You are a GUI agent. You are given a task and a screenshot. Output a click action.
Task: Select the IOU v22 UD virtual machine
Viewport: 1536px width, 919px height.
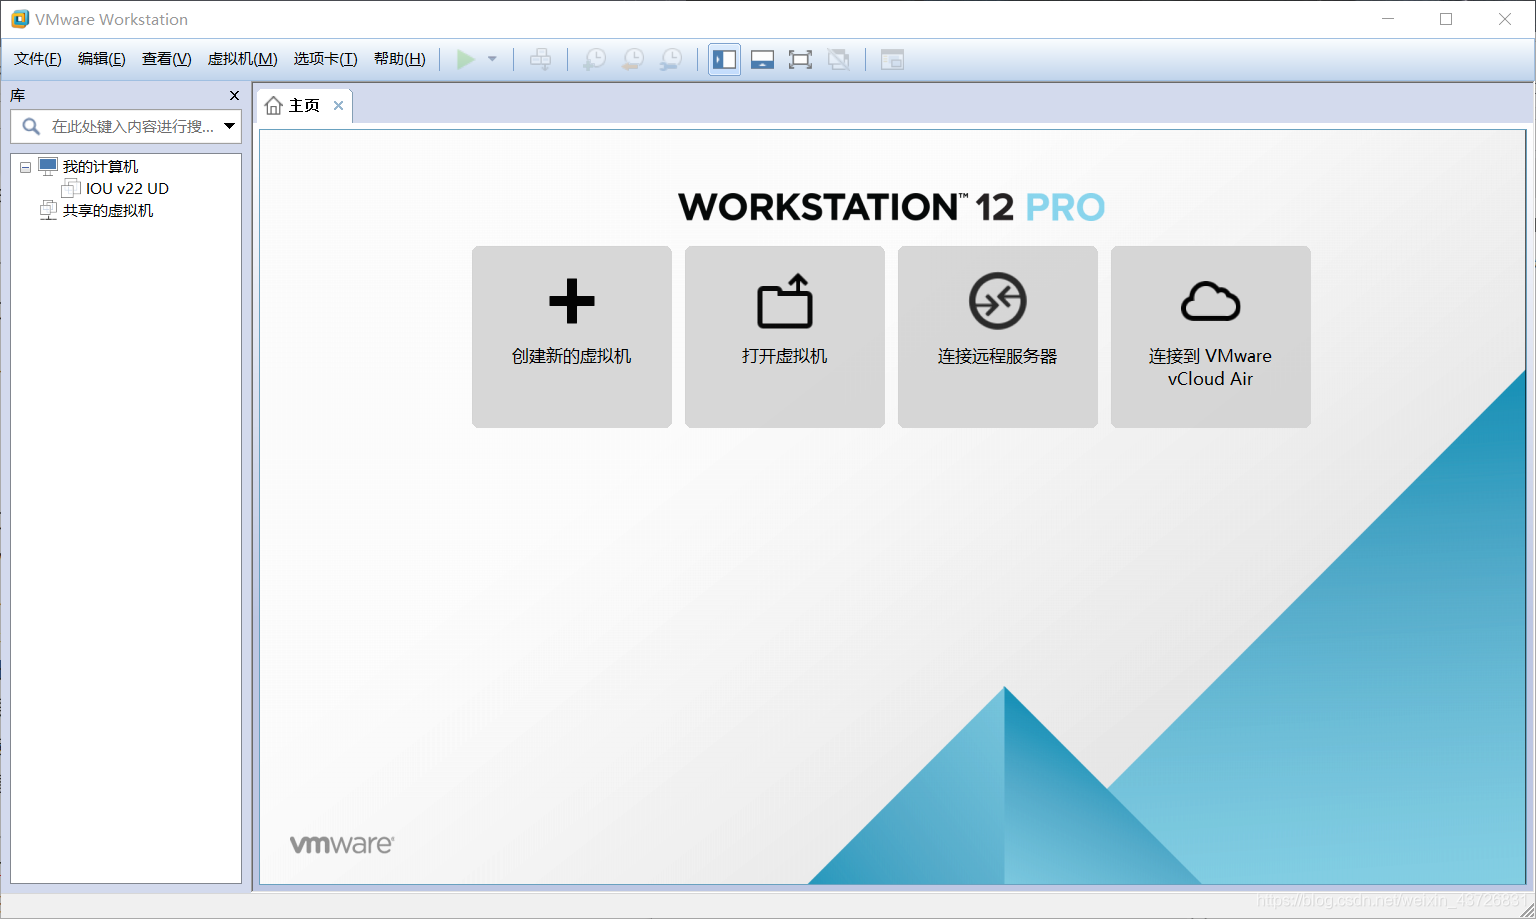coord(127,189)
